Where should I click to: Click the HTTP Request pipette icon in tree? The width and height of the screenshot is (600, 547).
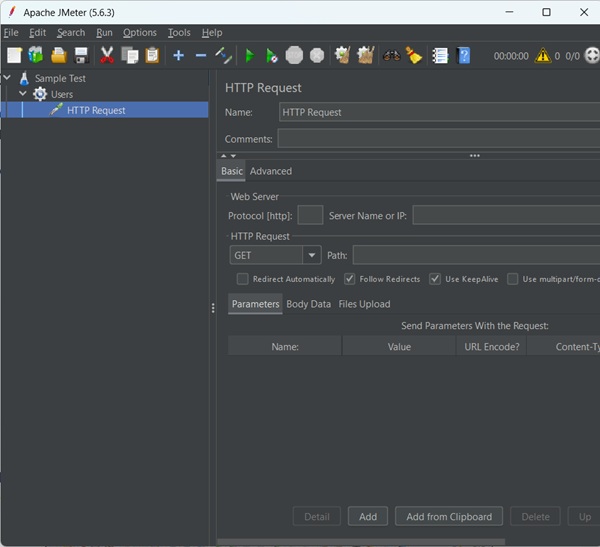[x=56, y=110]
